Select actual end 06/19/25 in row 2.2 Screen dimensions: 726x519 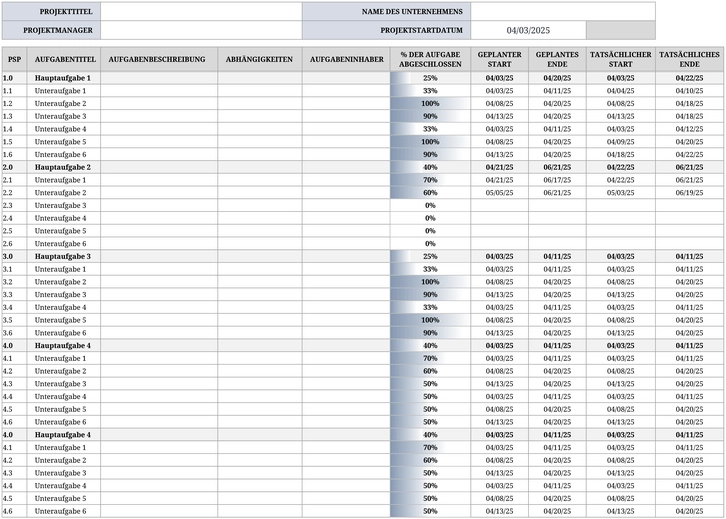689,193
